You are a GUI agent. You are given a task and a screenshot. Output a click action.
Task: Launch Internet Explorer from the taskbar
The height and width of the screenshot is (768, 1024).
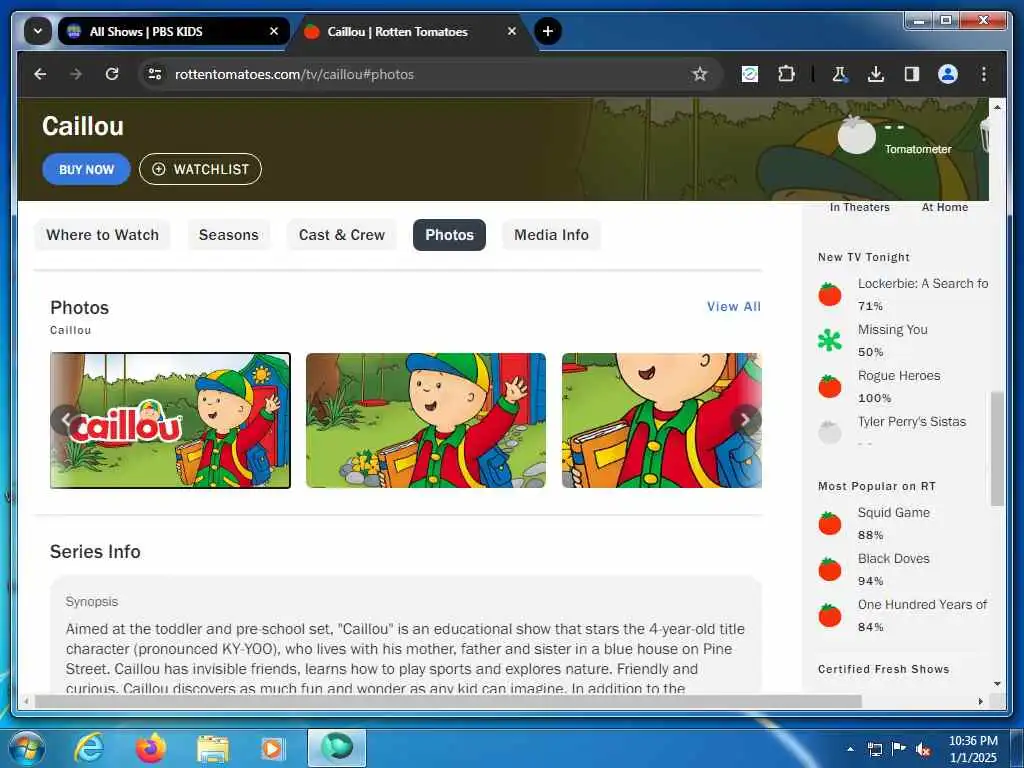coord(89,748)
